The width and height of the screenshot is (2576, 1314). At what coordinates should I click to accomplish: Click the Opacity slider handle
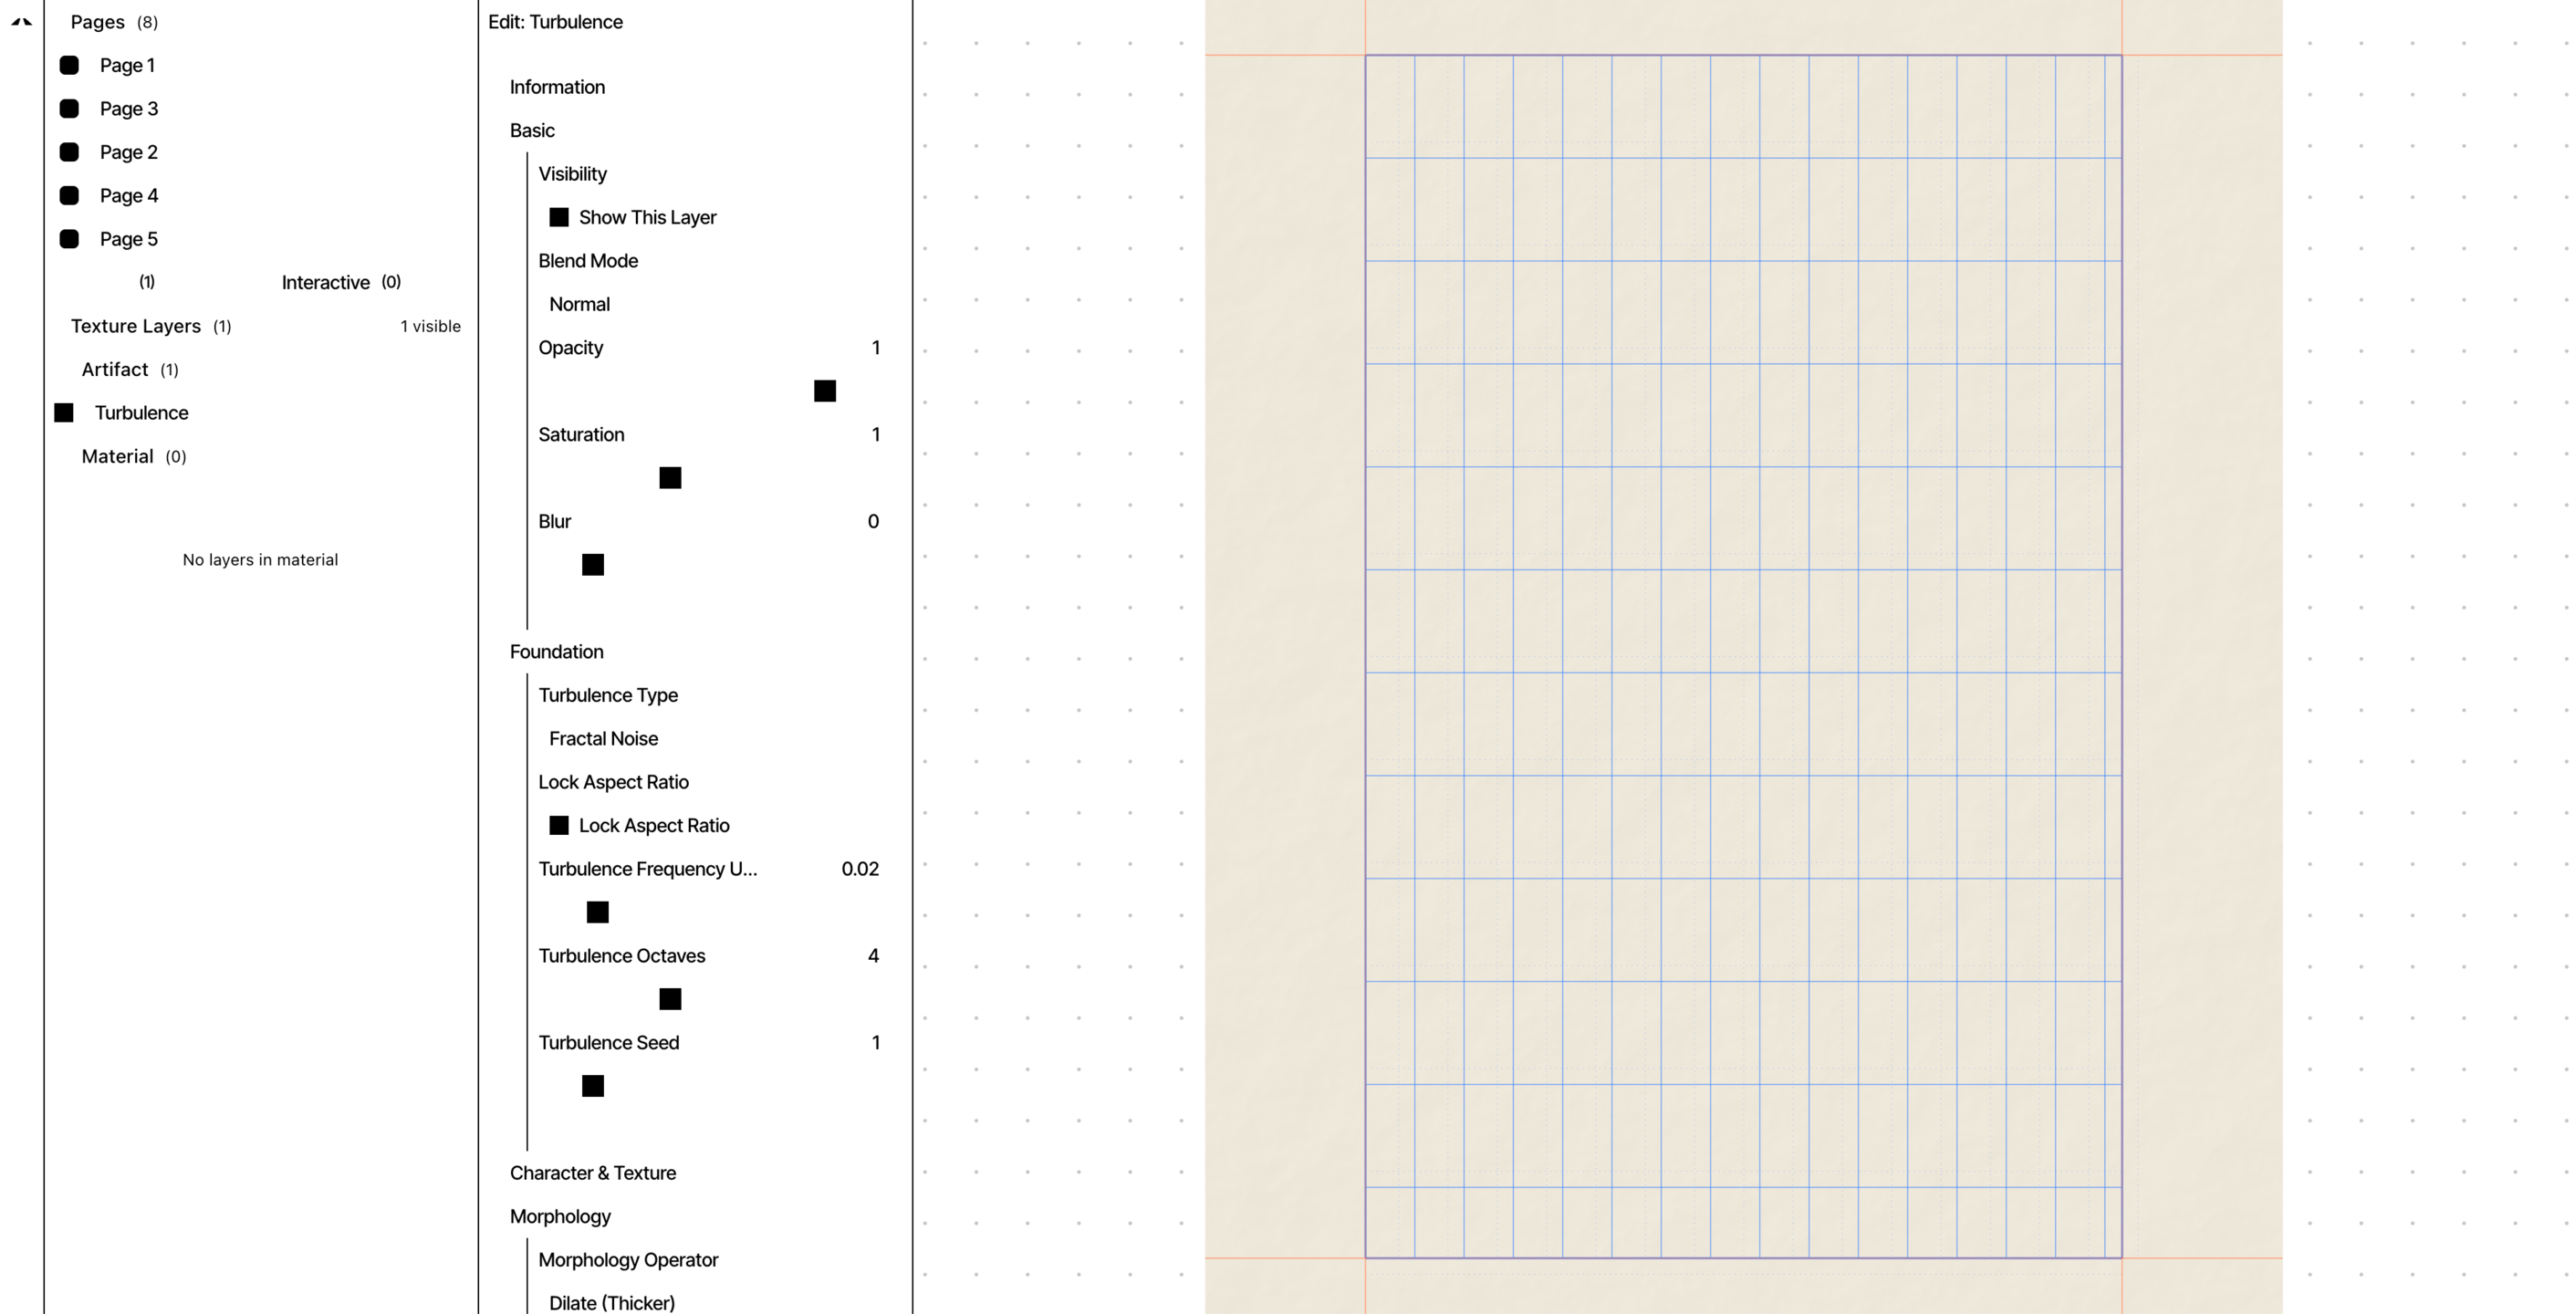click(x=825, y=391)
